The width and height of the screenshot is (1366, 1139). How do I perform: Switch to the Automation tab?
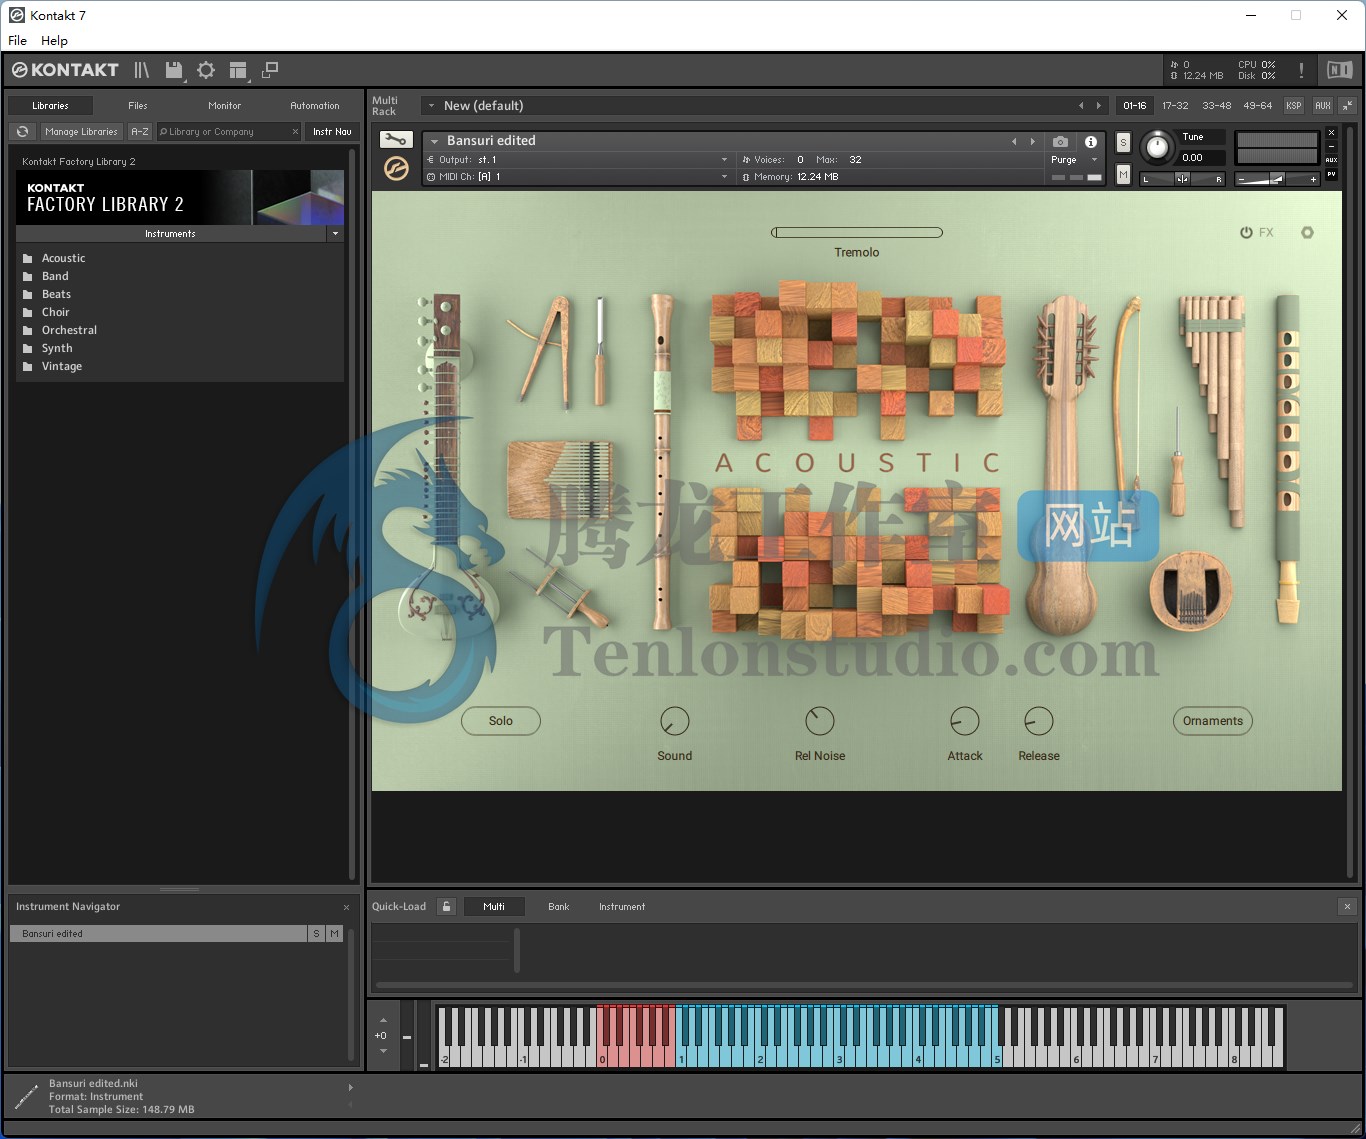click(x=314, y=105)
